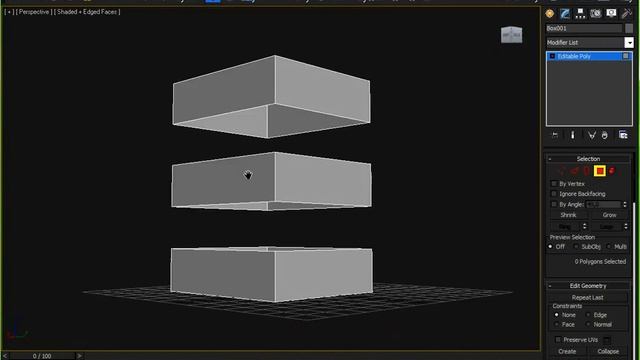
Task: Click object color swatch beside Box001
Action: 629,28
